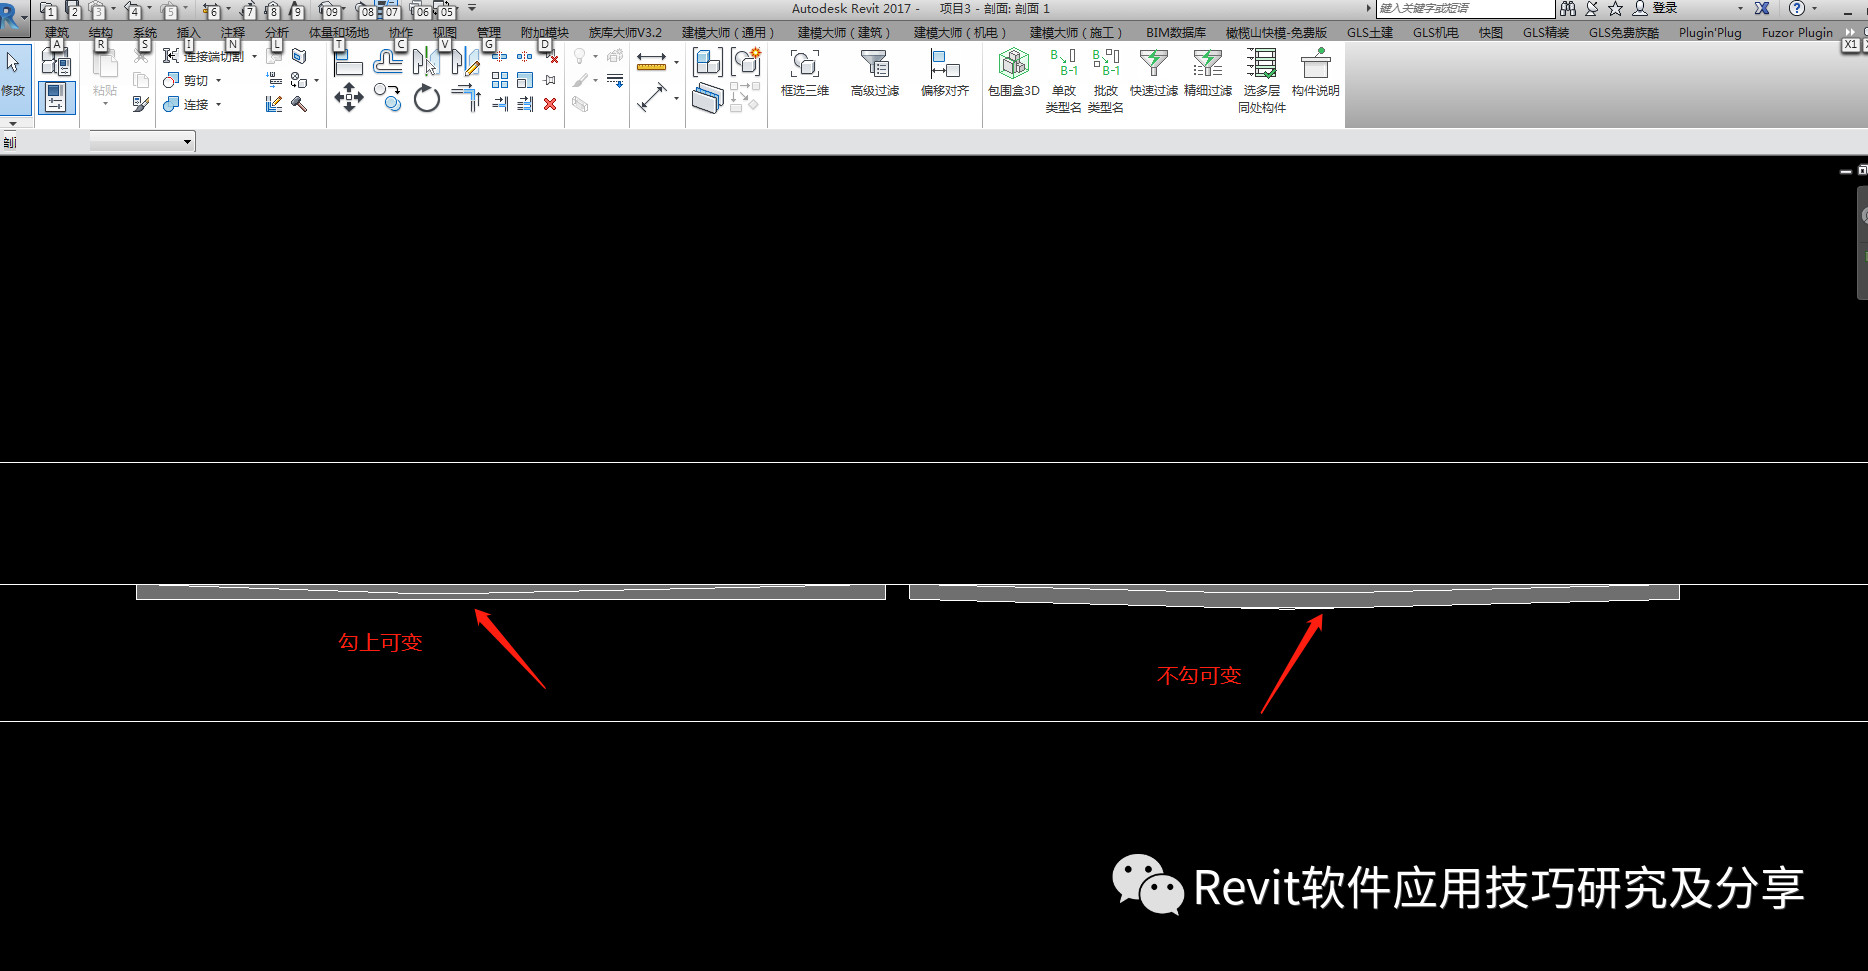Viewport: 1868px width, 971px height.
Task: Open the Autodesk Exchange X icon
Action: 1762,8
